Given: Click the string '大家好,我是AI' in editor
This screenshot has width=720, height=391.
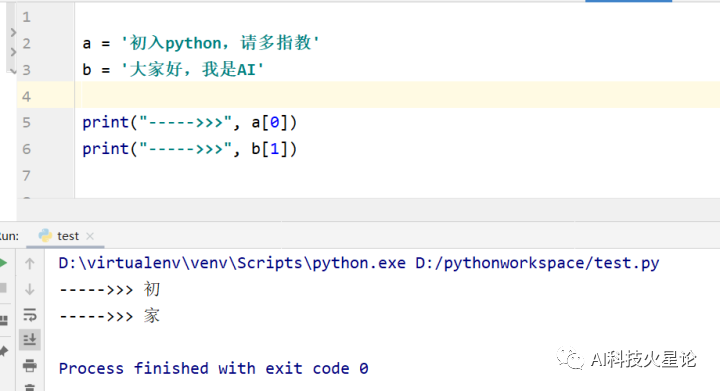Looking at the screenshot, I should (192, 69).
